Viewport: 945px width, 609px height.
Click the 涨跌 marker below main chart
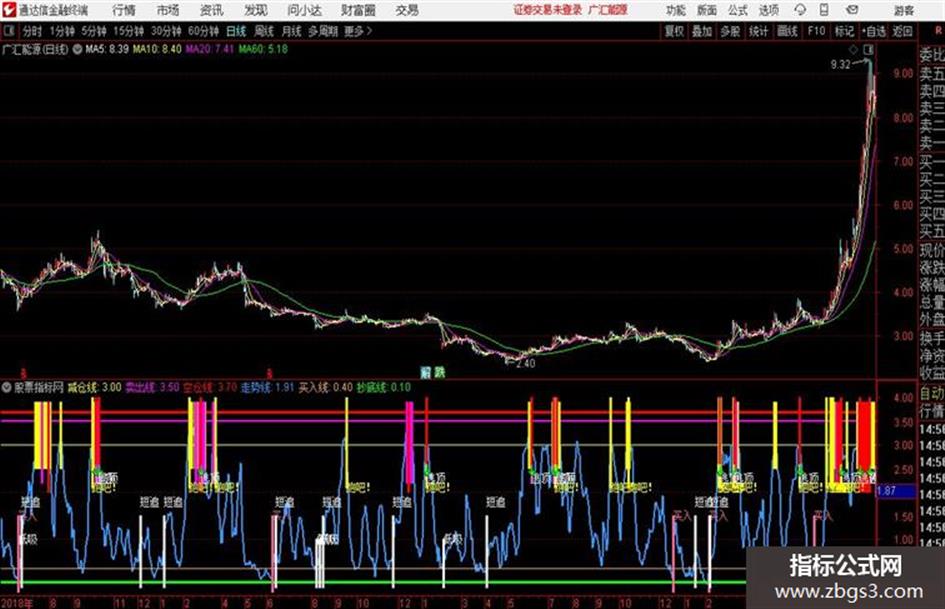click(x=433, y=373)
